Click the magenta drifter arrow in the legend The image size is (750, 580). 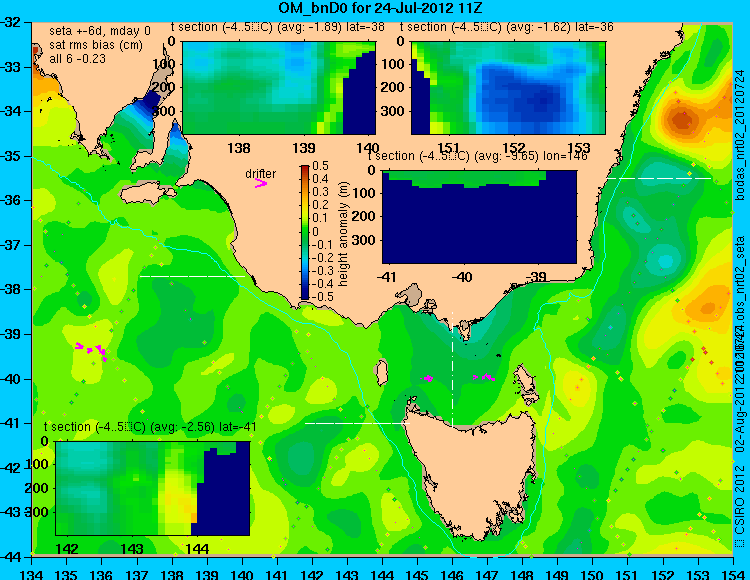pyautogui.click(x=261, y=183)
